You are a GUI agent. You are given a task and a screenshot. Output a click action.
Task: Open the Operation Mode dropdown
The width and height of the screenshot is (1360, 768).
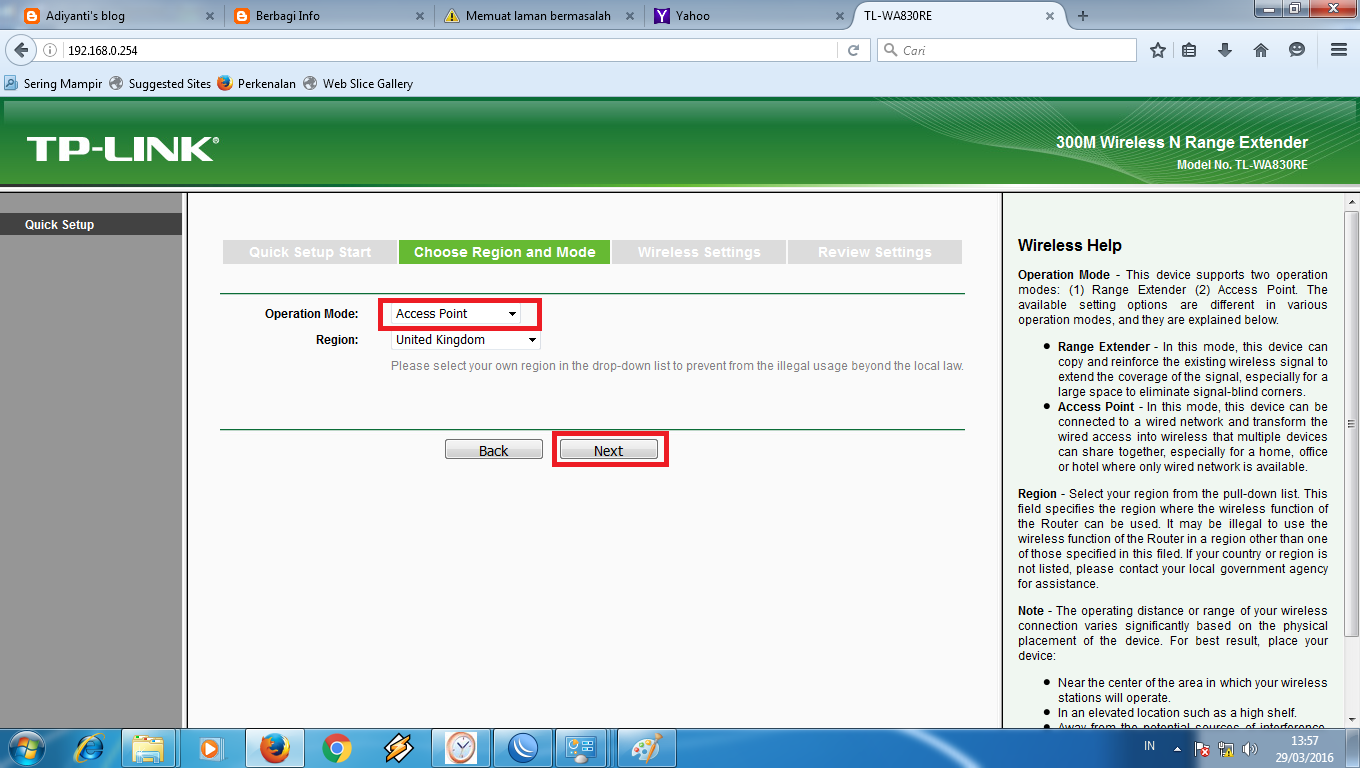pos(455,314)
